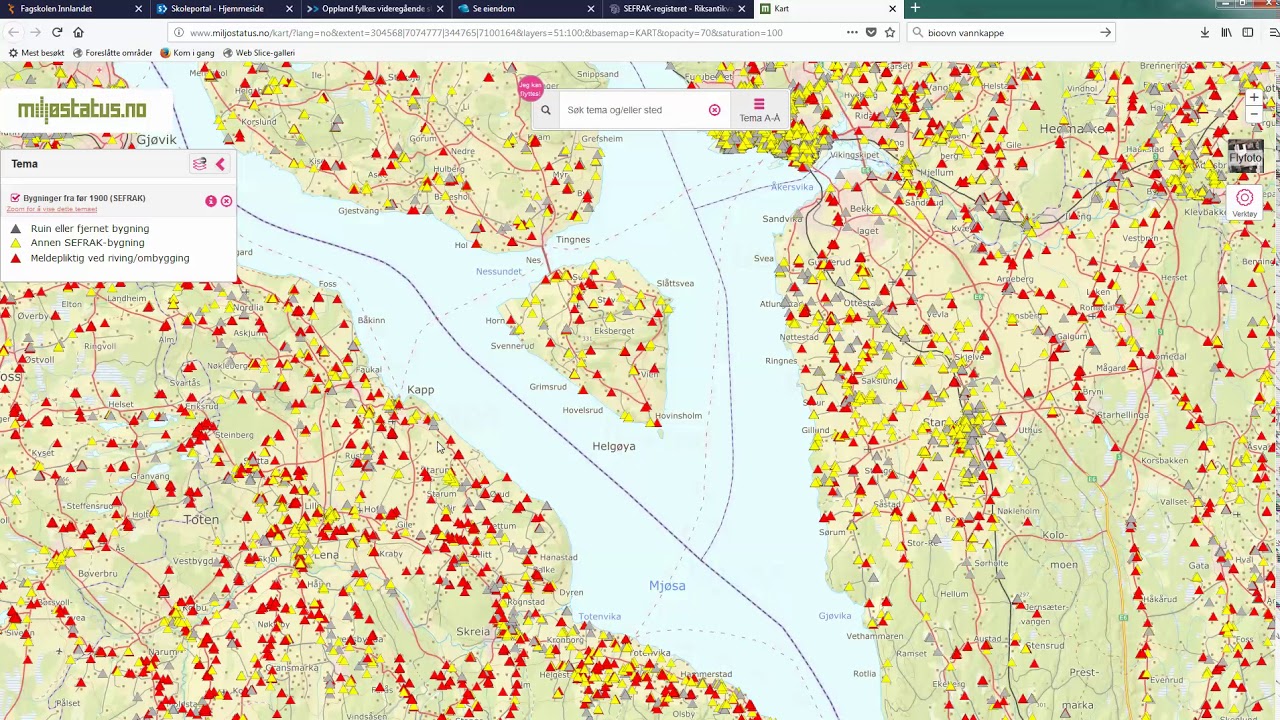
Task: Open the 'Mest besøkt' bookmarks folder
Action: tap(36, 53)
